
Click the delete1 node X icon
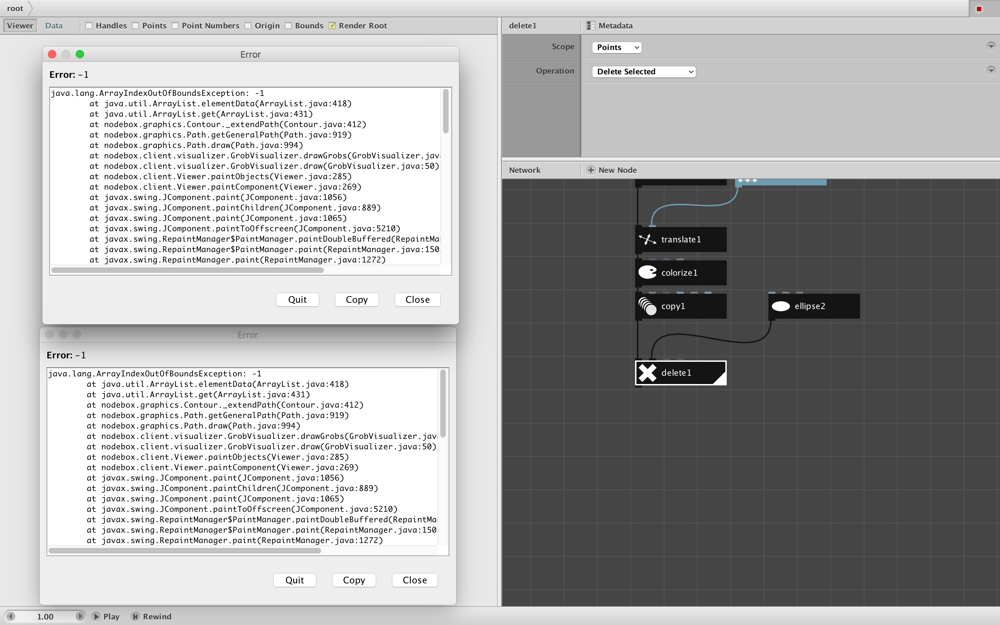click(x=647, y=372)
